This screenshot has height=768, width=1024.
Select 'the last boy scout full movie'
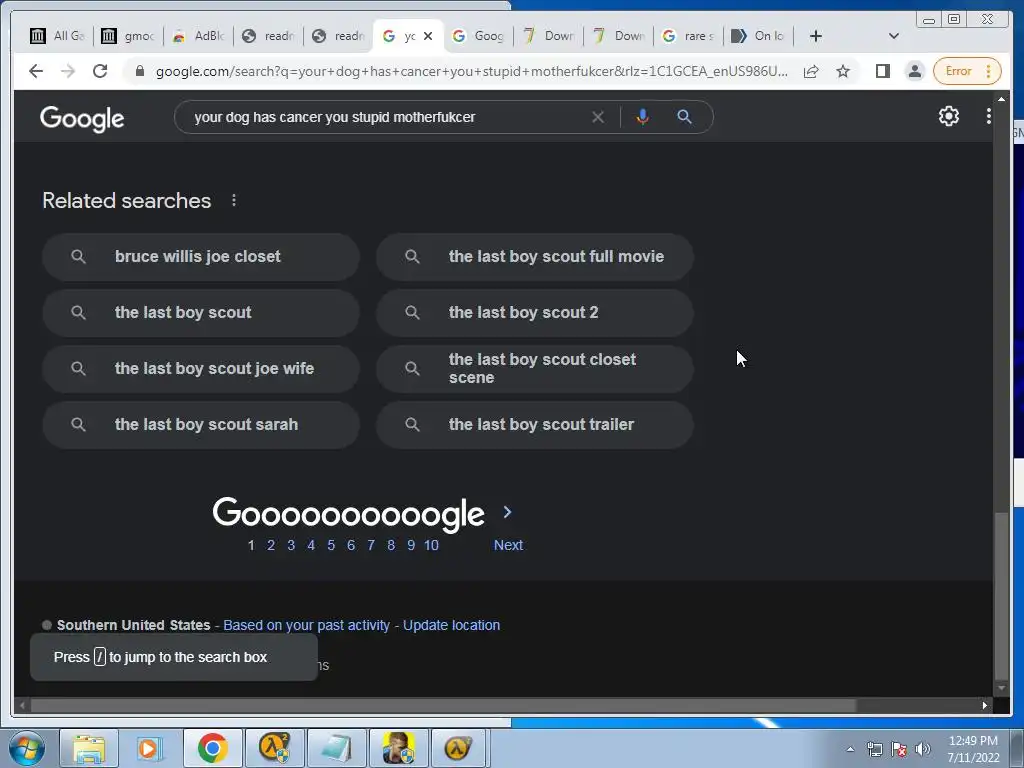(535, 257)
